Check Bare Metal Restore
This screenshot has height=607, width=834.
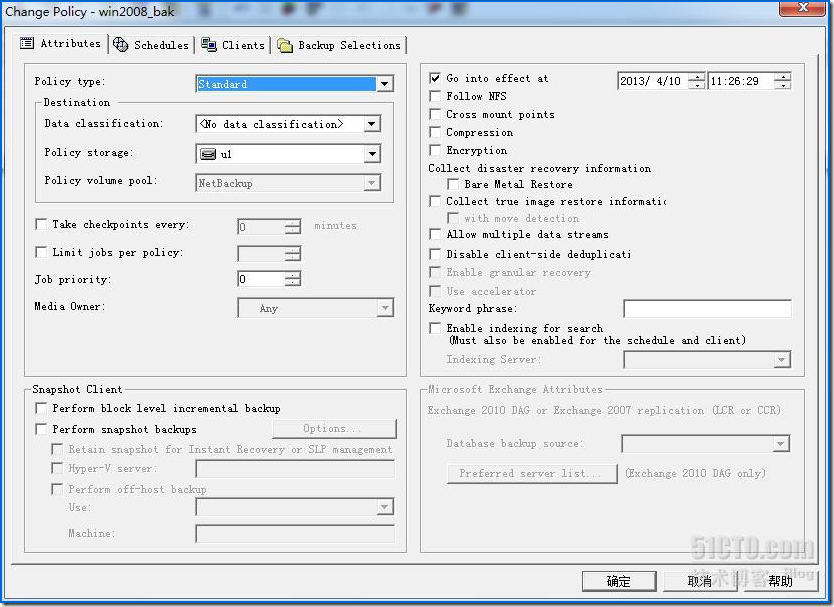[x=453, y=184]
